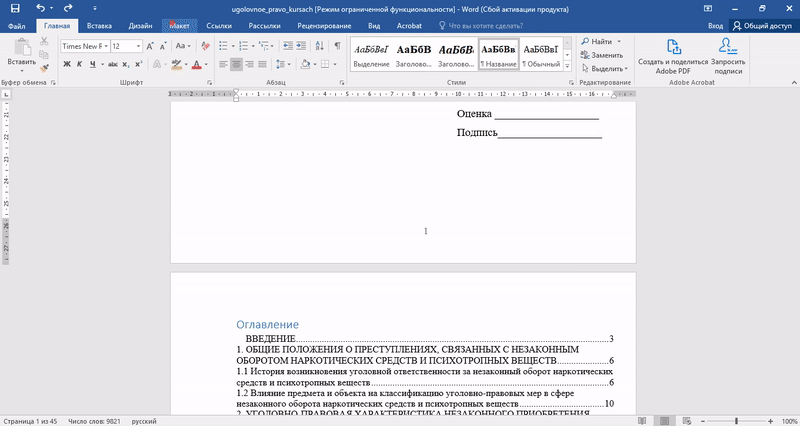800x426 pixels.
Task: Increase font size with large A
Action: coord(150,46)
